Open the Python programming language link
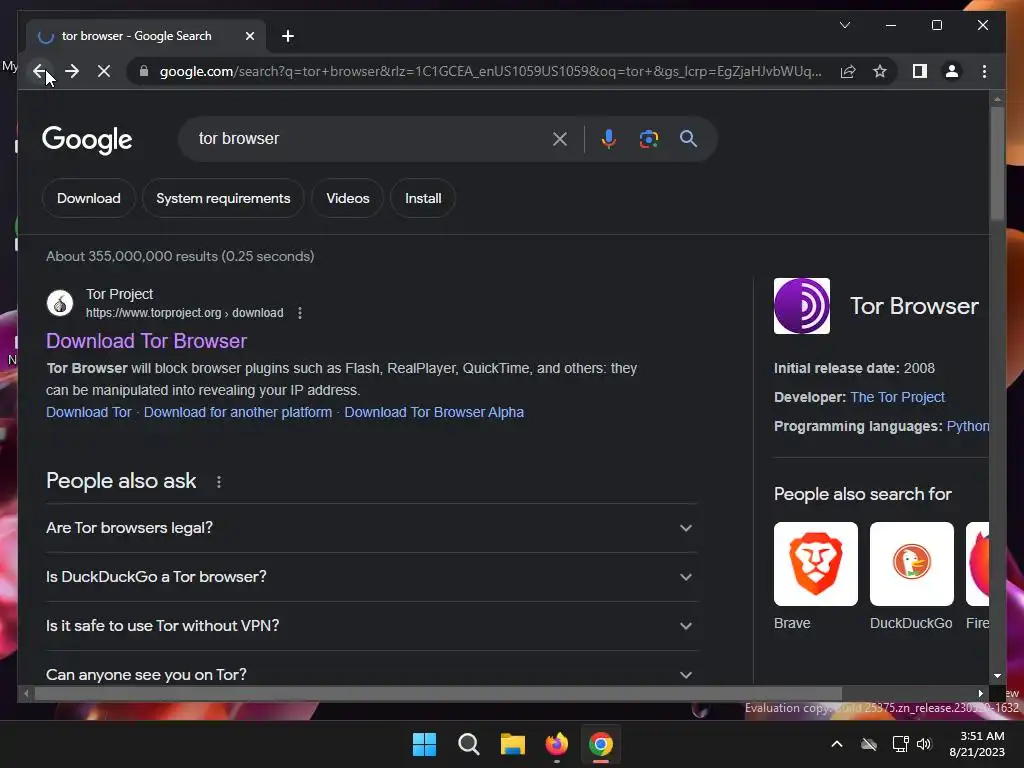 pyautogui.click(x=968, y=426)
